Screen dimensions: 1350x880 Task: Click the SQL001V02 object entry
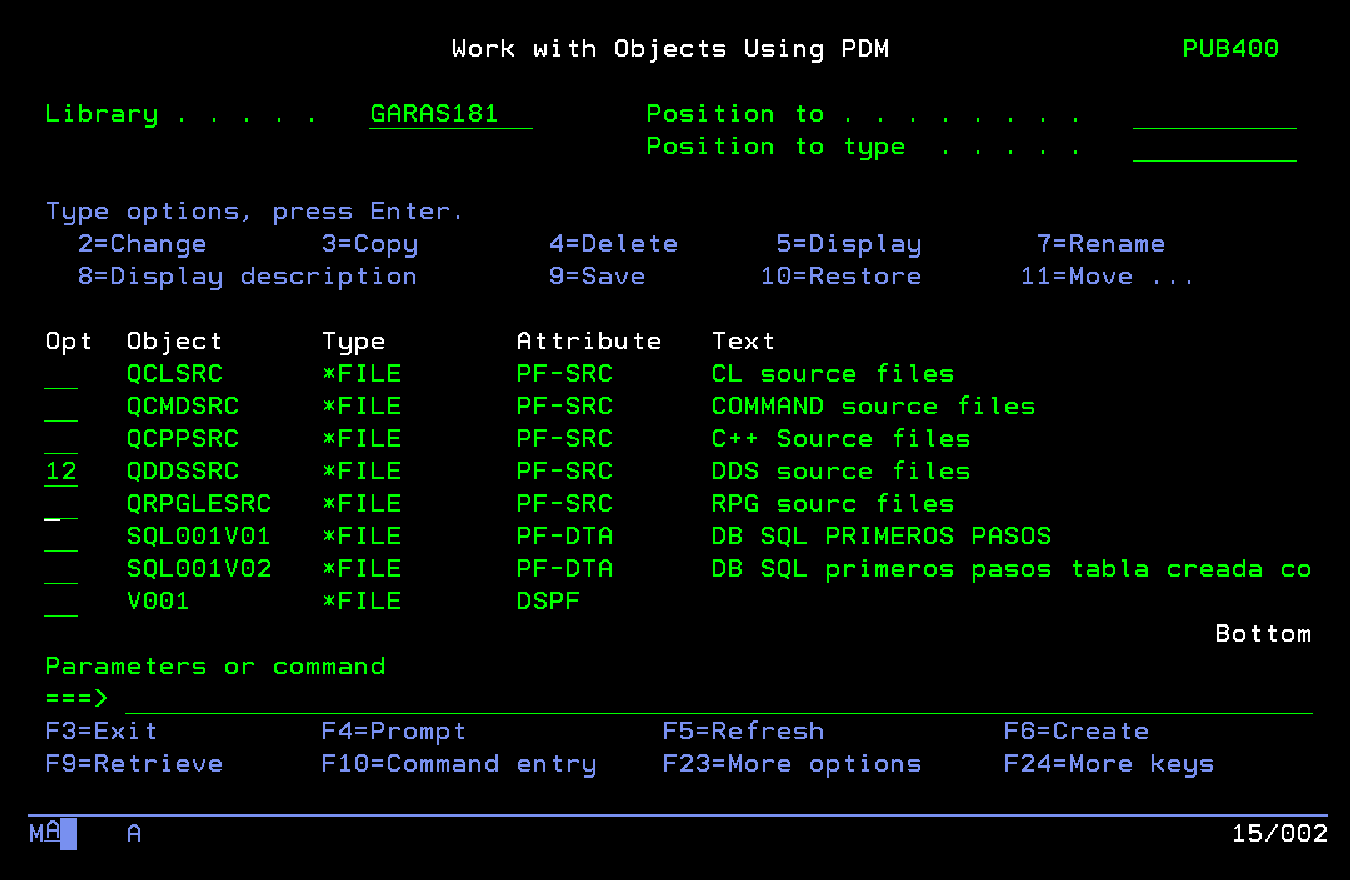[199, 569]
